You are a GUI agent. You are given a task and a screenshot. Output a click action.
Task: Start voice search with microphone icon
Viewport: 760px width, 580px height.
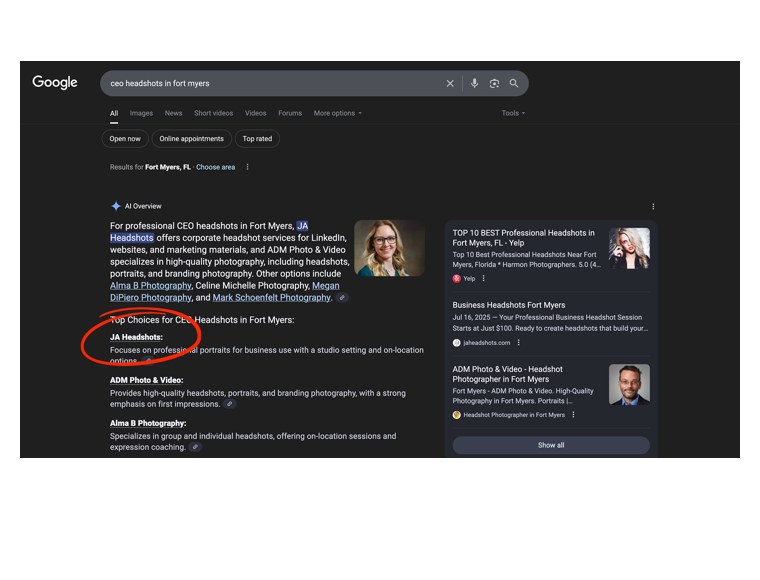(x=474, y=83)
